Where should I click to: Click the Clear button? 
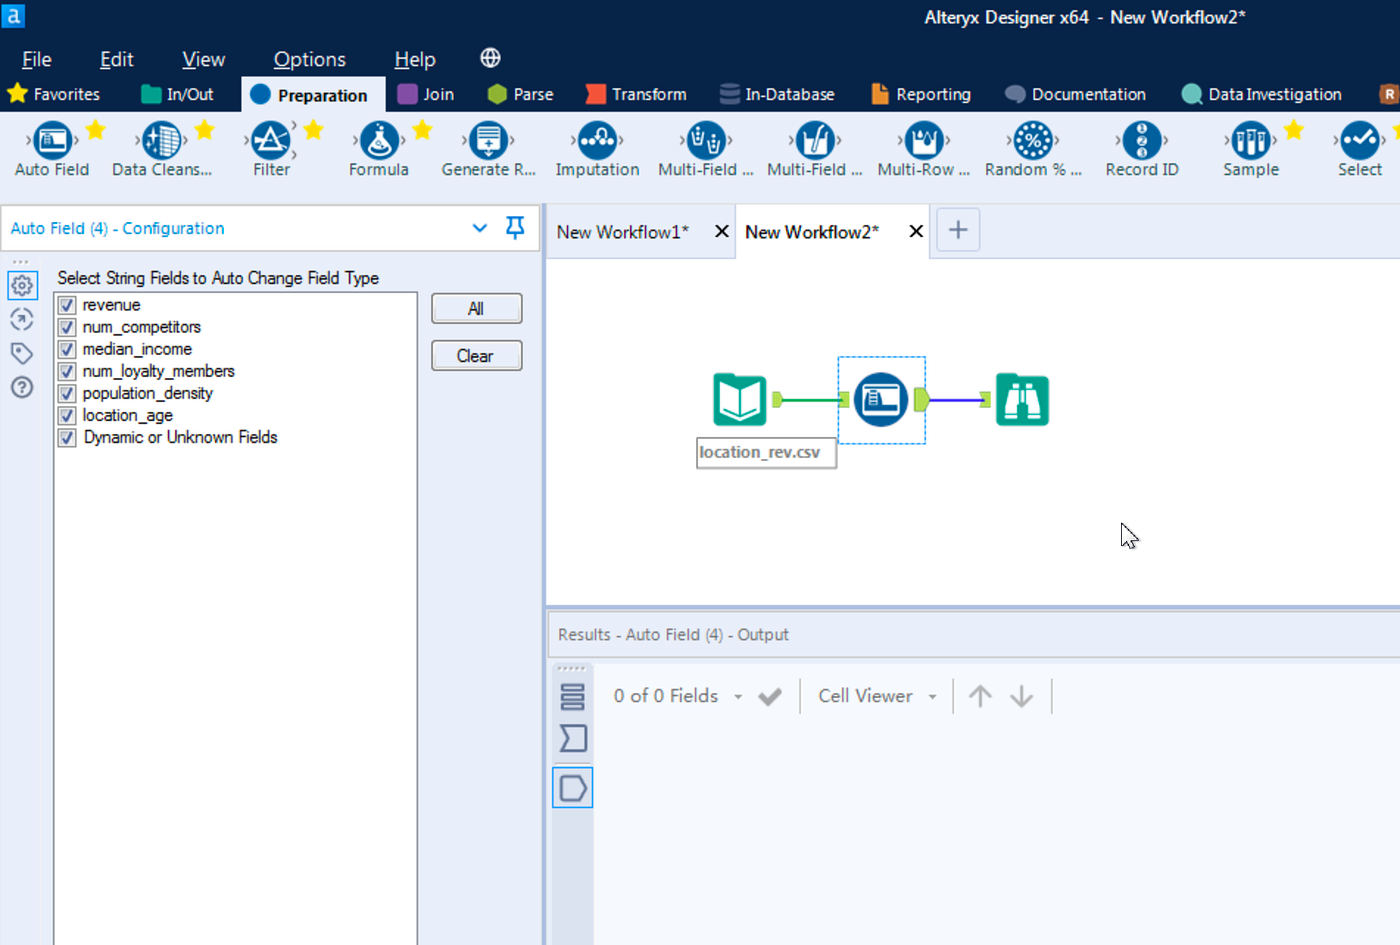click(476, 356)
